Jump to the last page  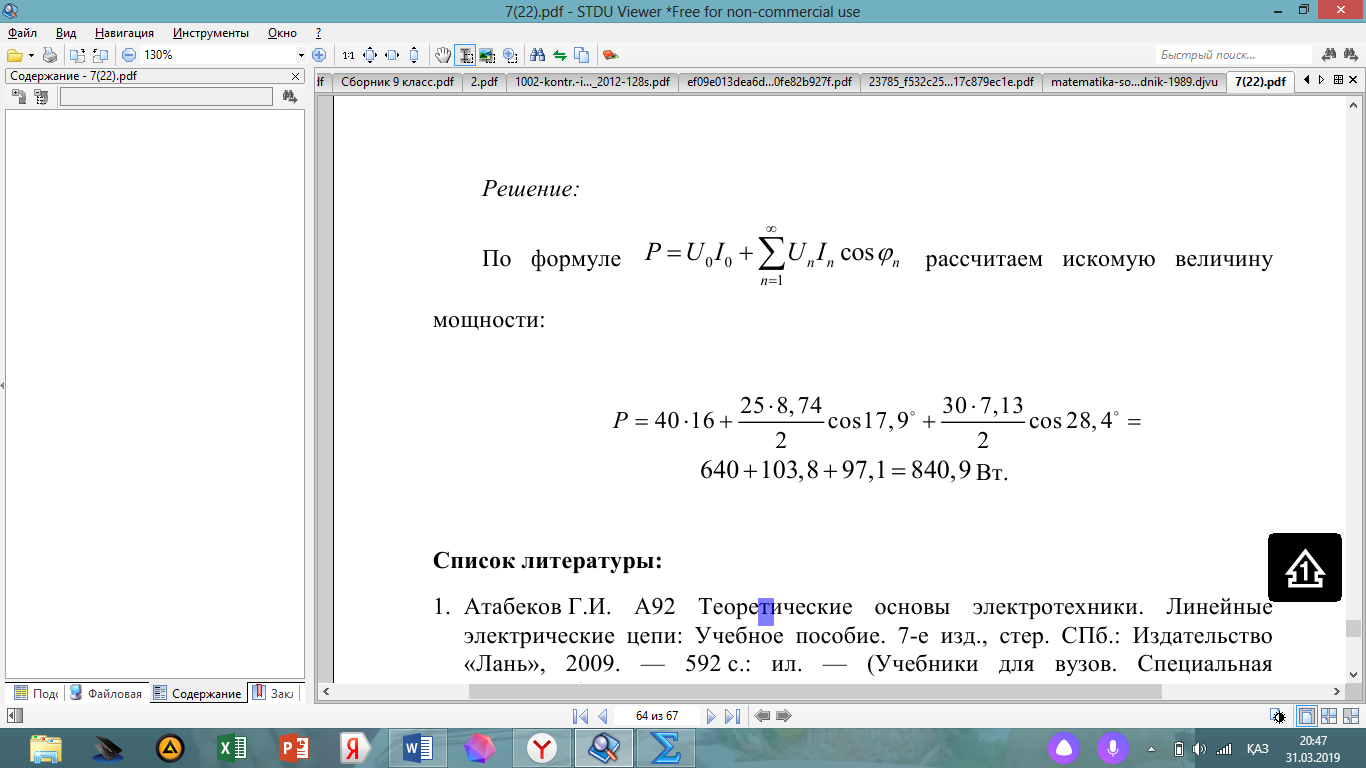[x=732, y=716]
